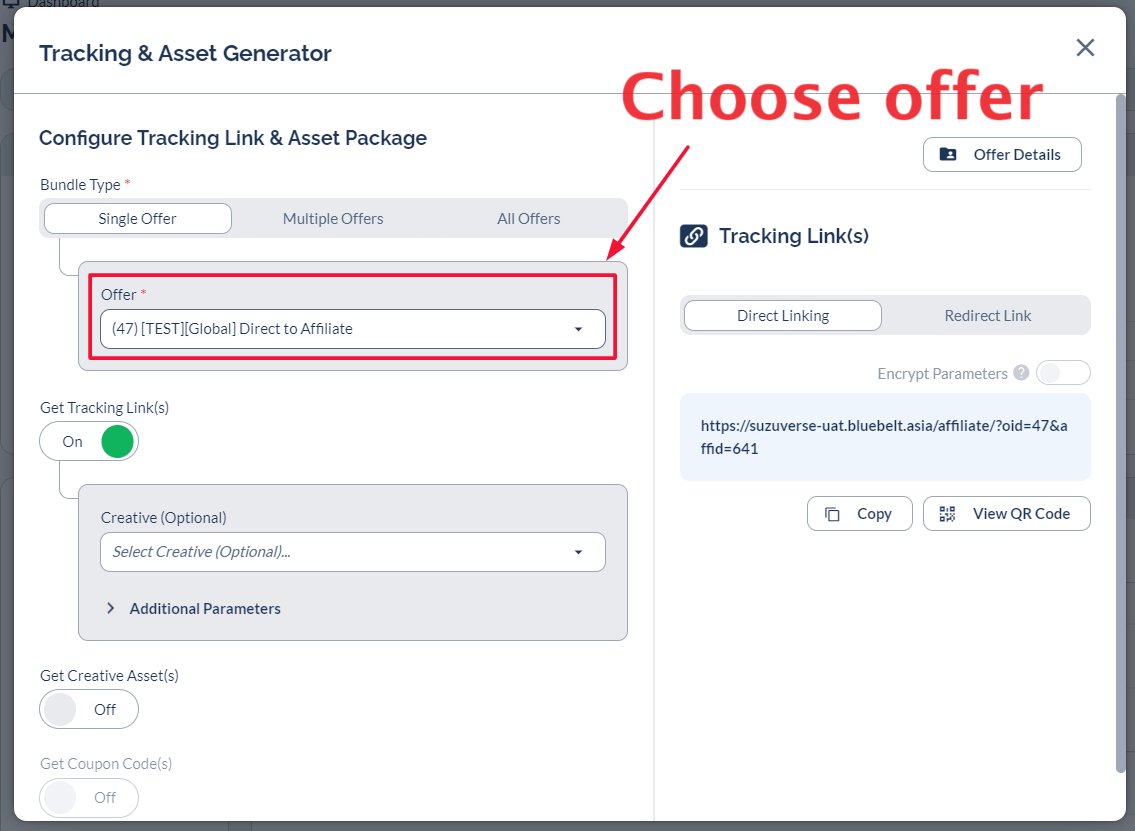This screenshot has height=831, width=1135.
Task: Open the Select Creative (Optional) dropdown
Action: [352, 552]
